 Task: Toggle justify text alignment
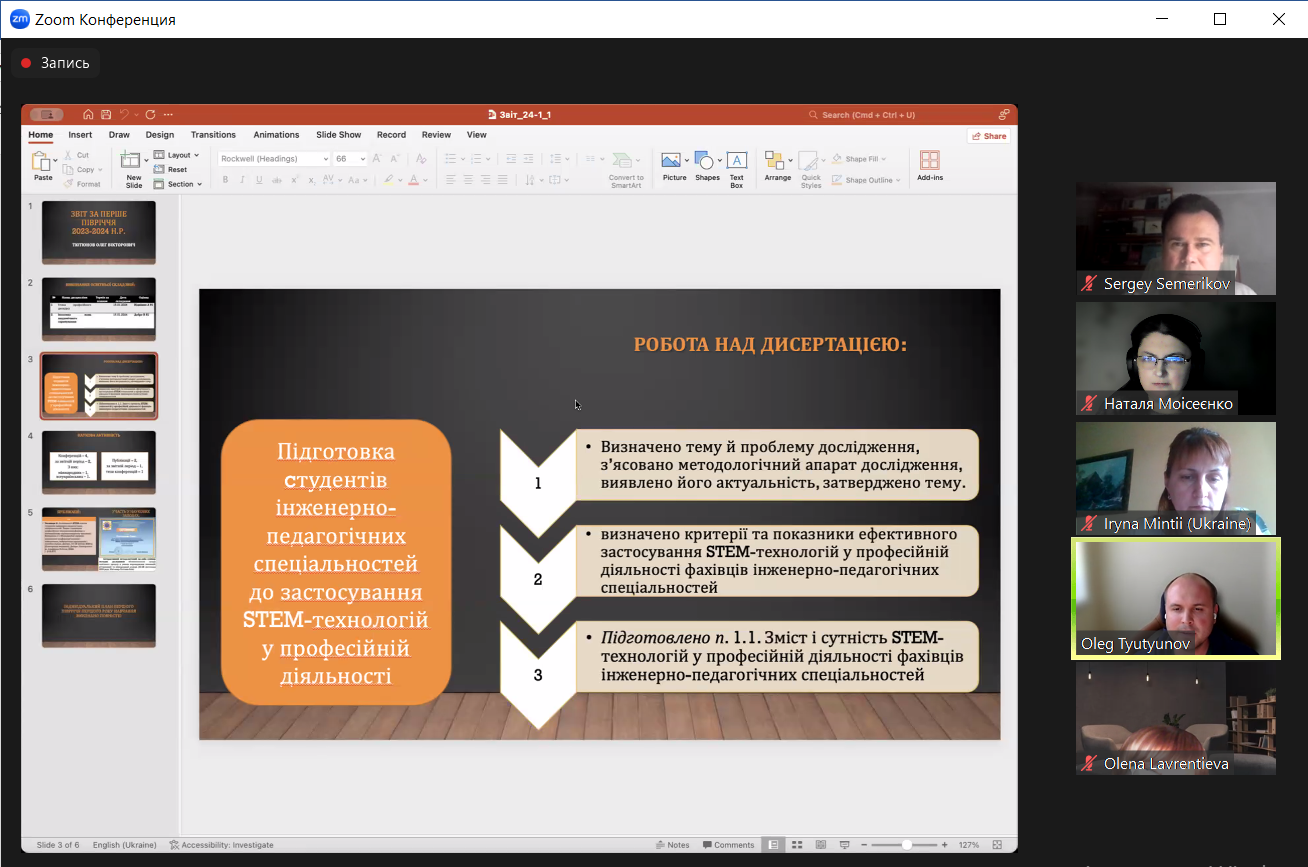(502, 180)
